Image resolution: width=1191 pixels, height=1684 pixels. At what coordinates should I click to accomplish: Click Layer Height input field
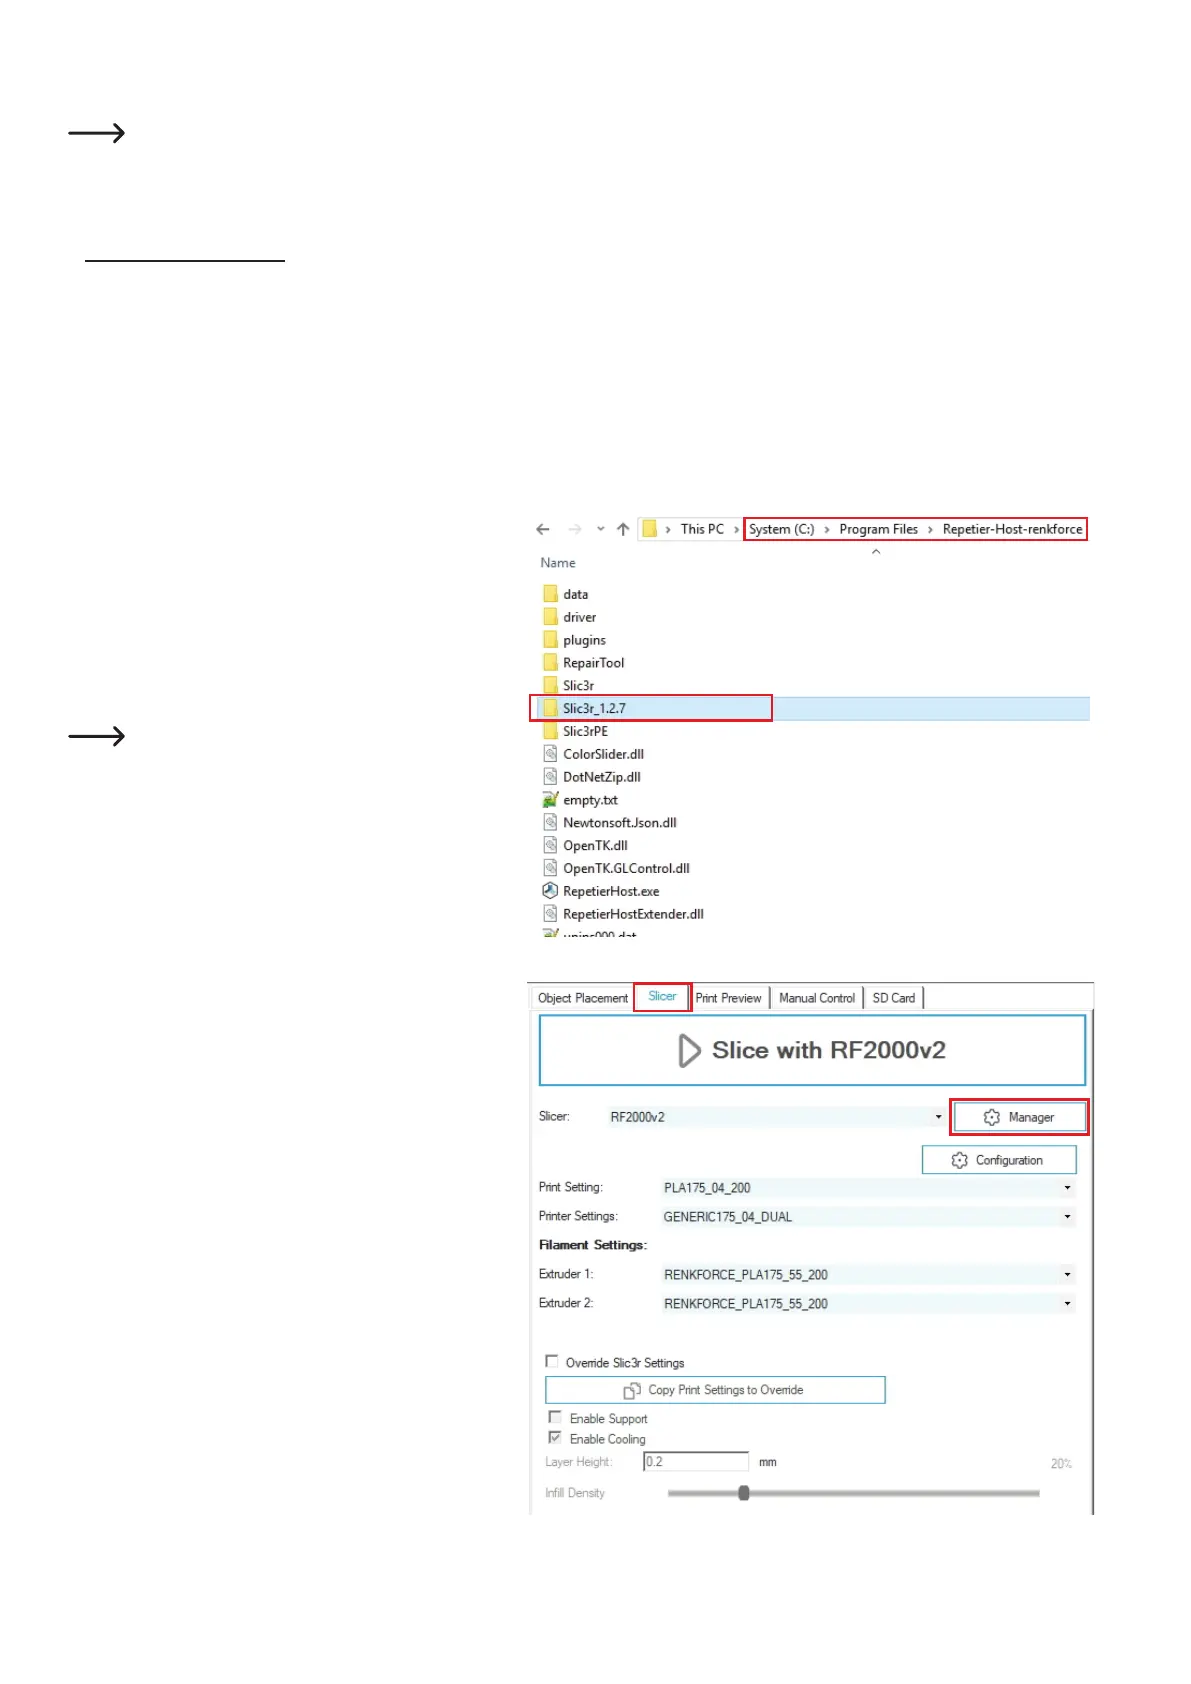696,1462
